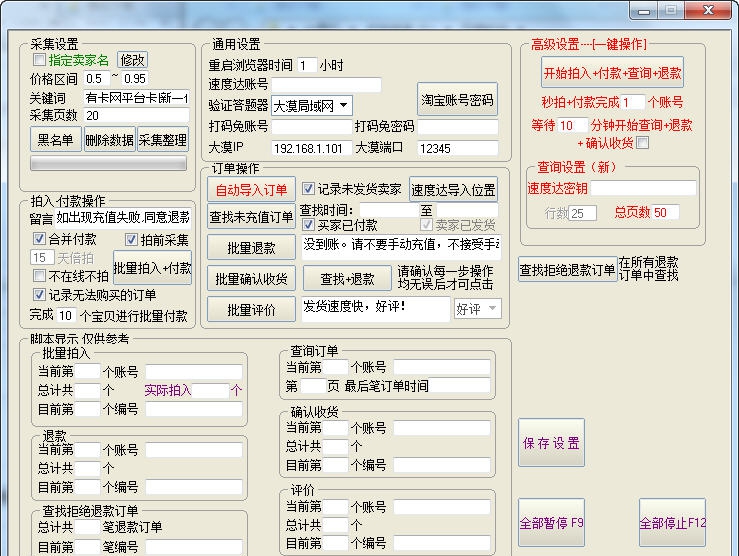The height and width of the screenshot is (556, 739).
Task: Click the 重启浏览器时间 hours field
Action: point(306,65)
